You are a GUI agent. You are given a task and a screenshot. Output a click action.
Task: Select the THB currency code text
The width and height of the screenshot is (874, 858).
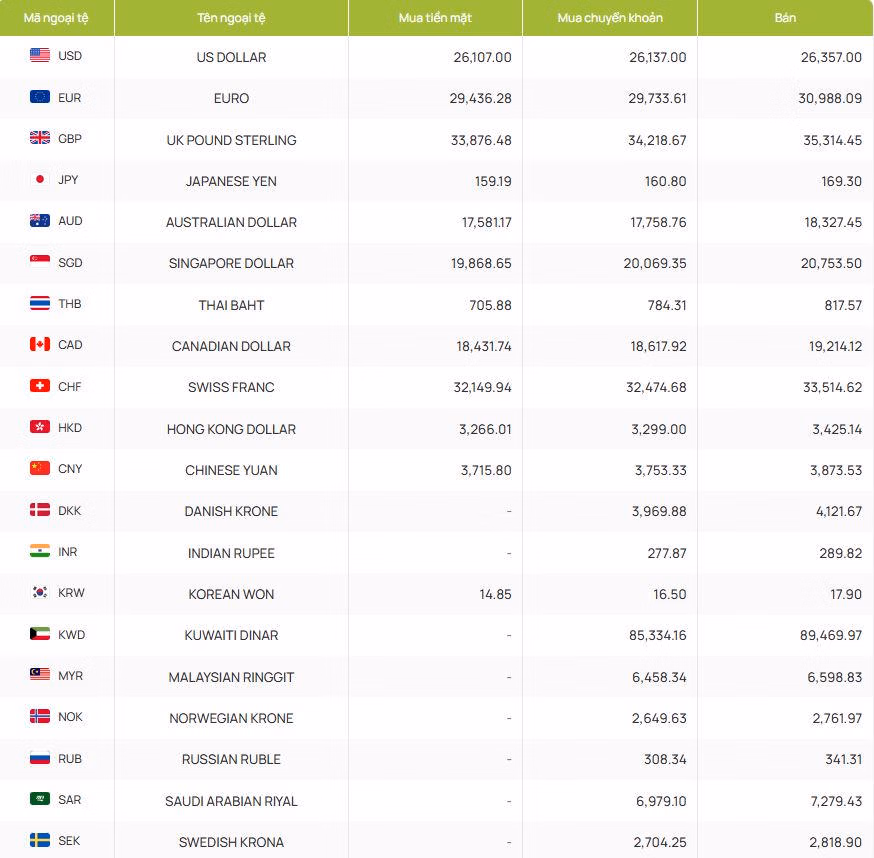click(70, 304)
